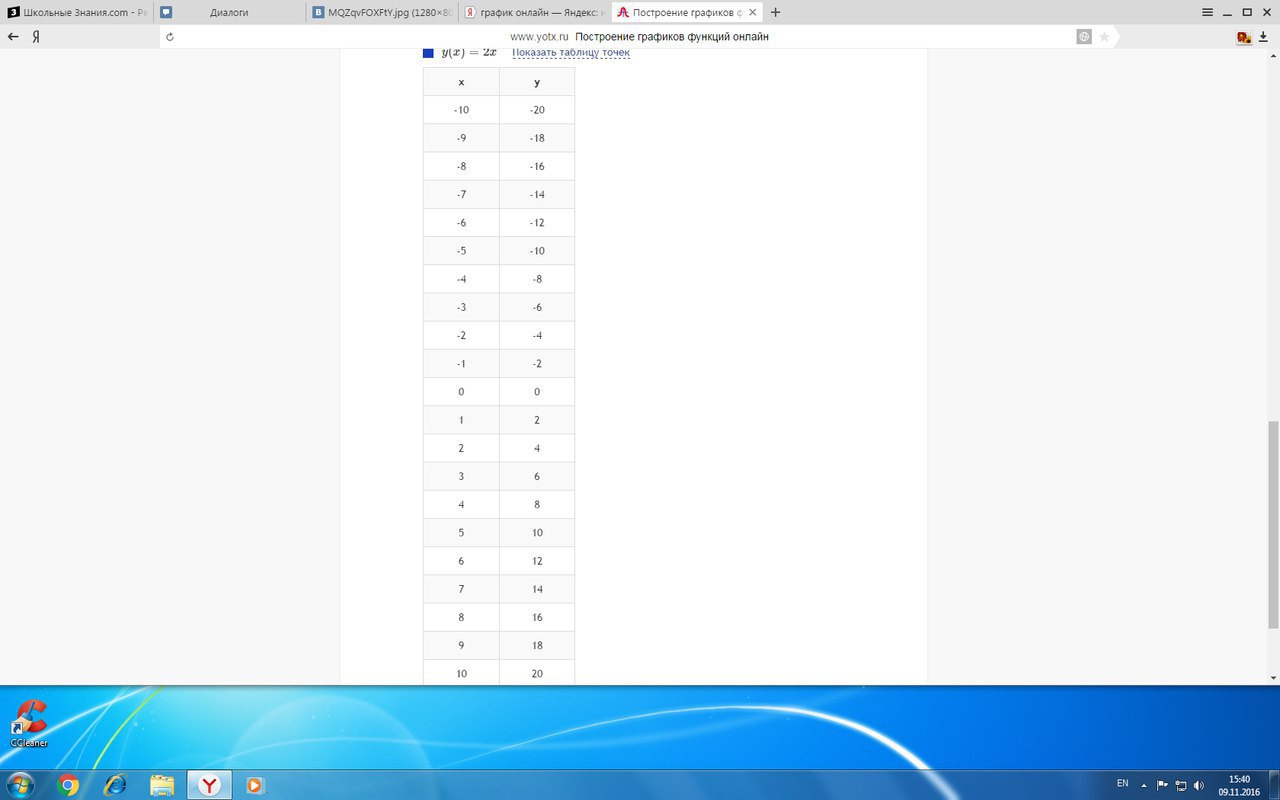The height and width of the screenshot is (800, 1280).
Task: Select the table cell with -18
Action: click(537, 138)
